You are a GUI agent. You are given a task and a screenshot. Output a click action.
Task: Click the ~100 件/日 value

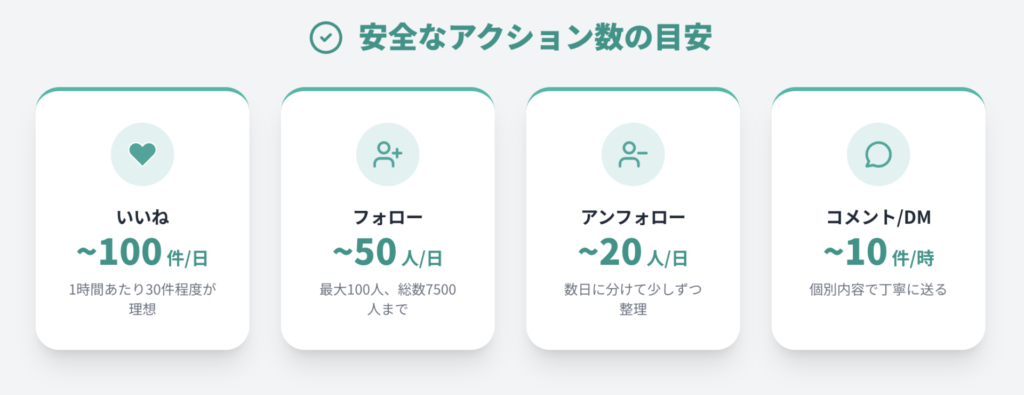142,254
